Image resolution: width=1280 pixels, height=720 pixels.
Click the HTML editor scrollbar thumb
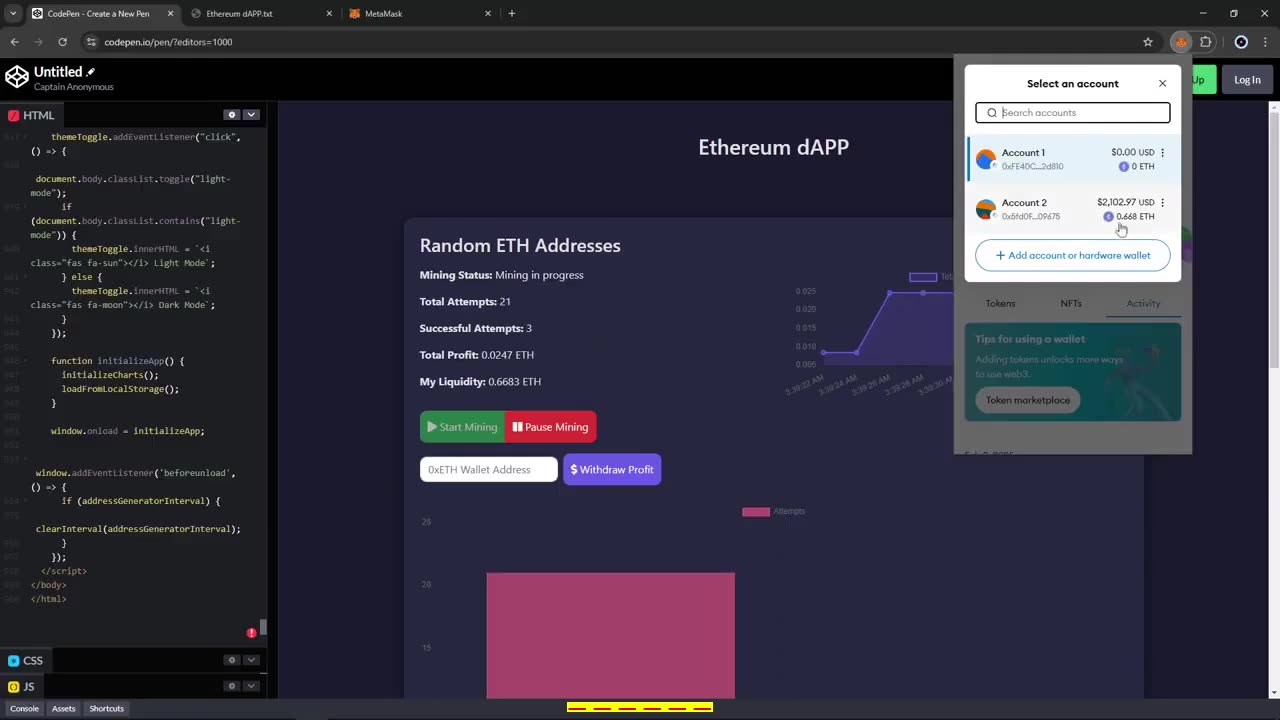click(x=263, y=627)
